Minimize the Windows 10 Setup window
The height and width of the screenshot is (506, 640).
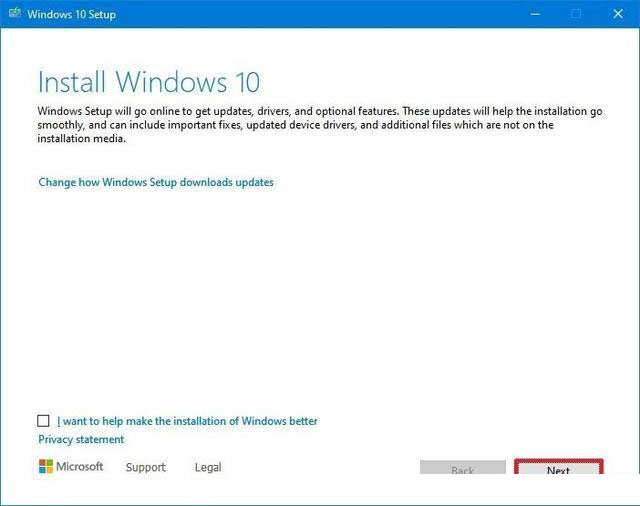(531, 14)
